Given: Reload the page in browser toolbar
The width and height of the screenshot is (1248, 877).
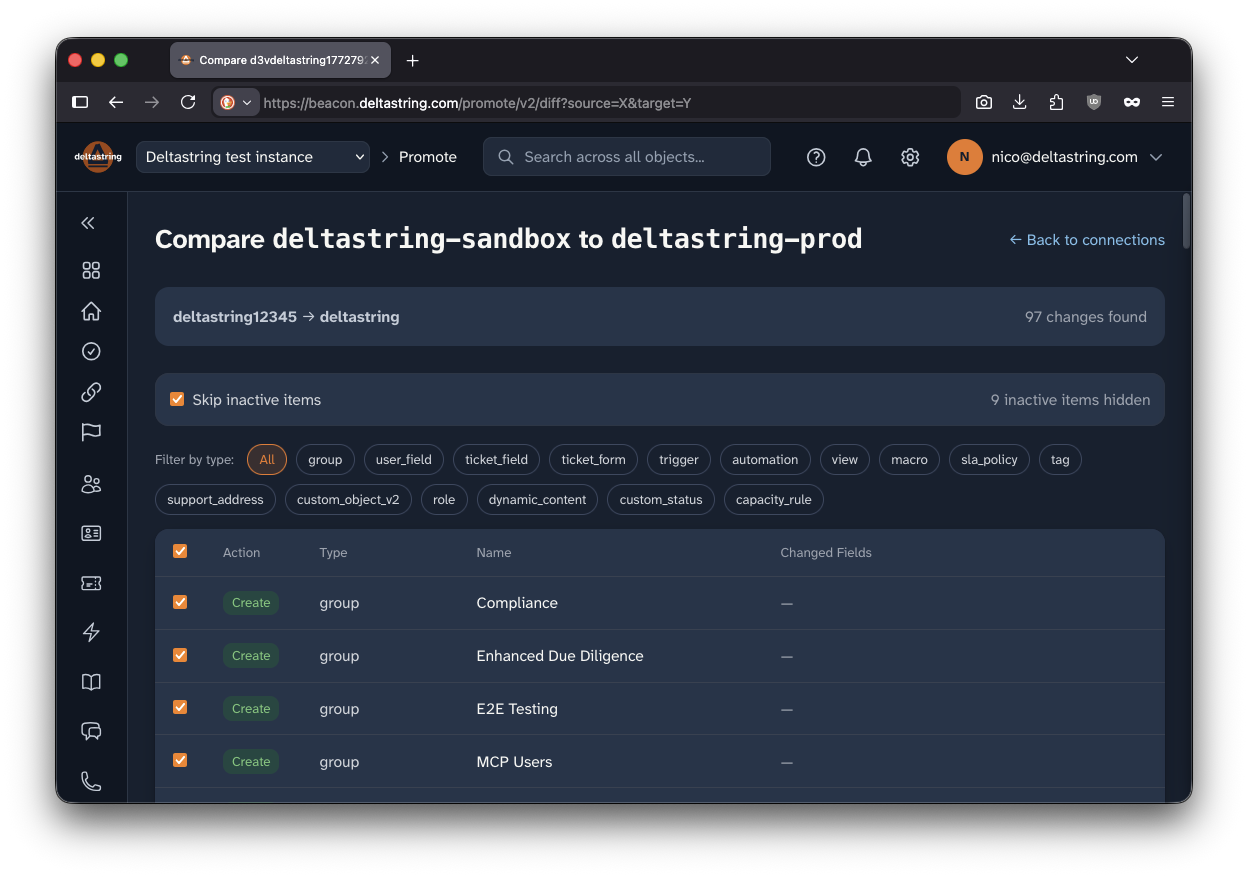Looking at the screenshot, I should (188, 102).
